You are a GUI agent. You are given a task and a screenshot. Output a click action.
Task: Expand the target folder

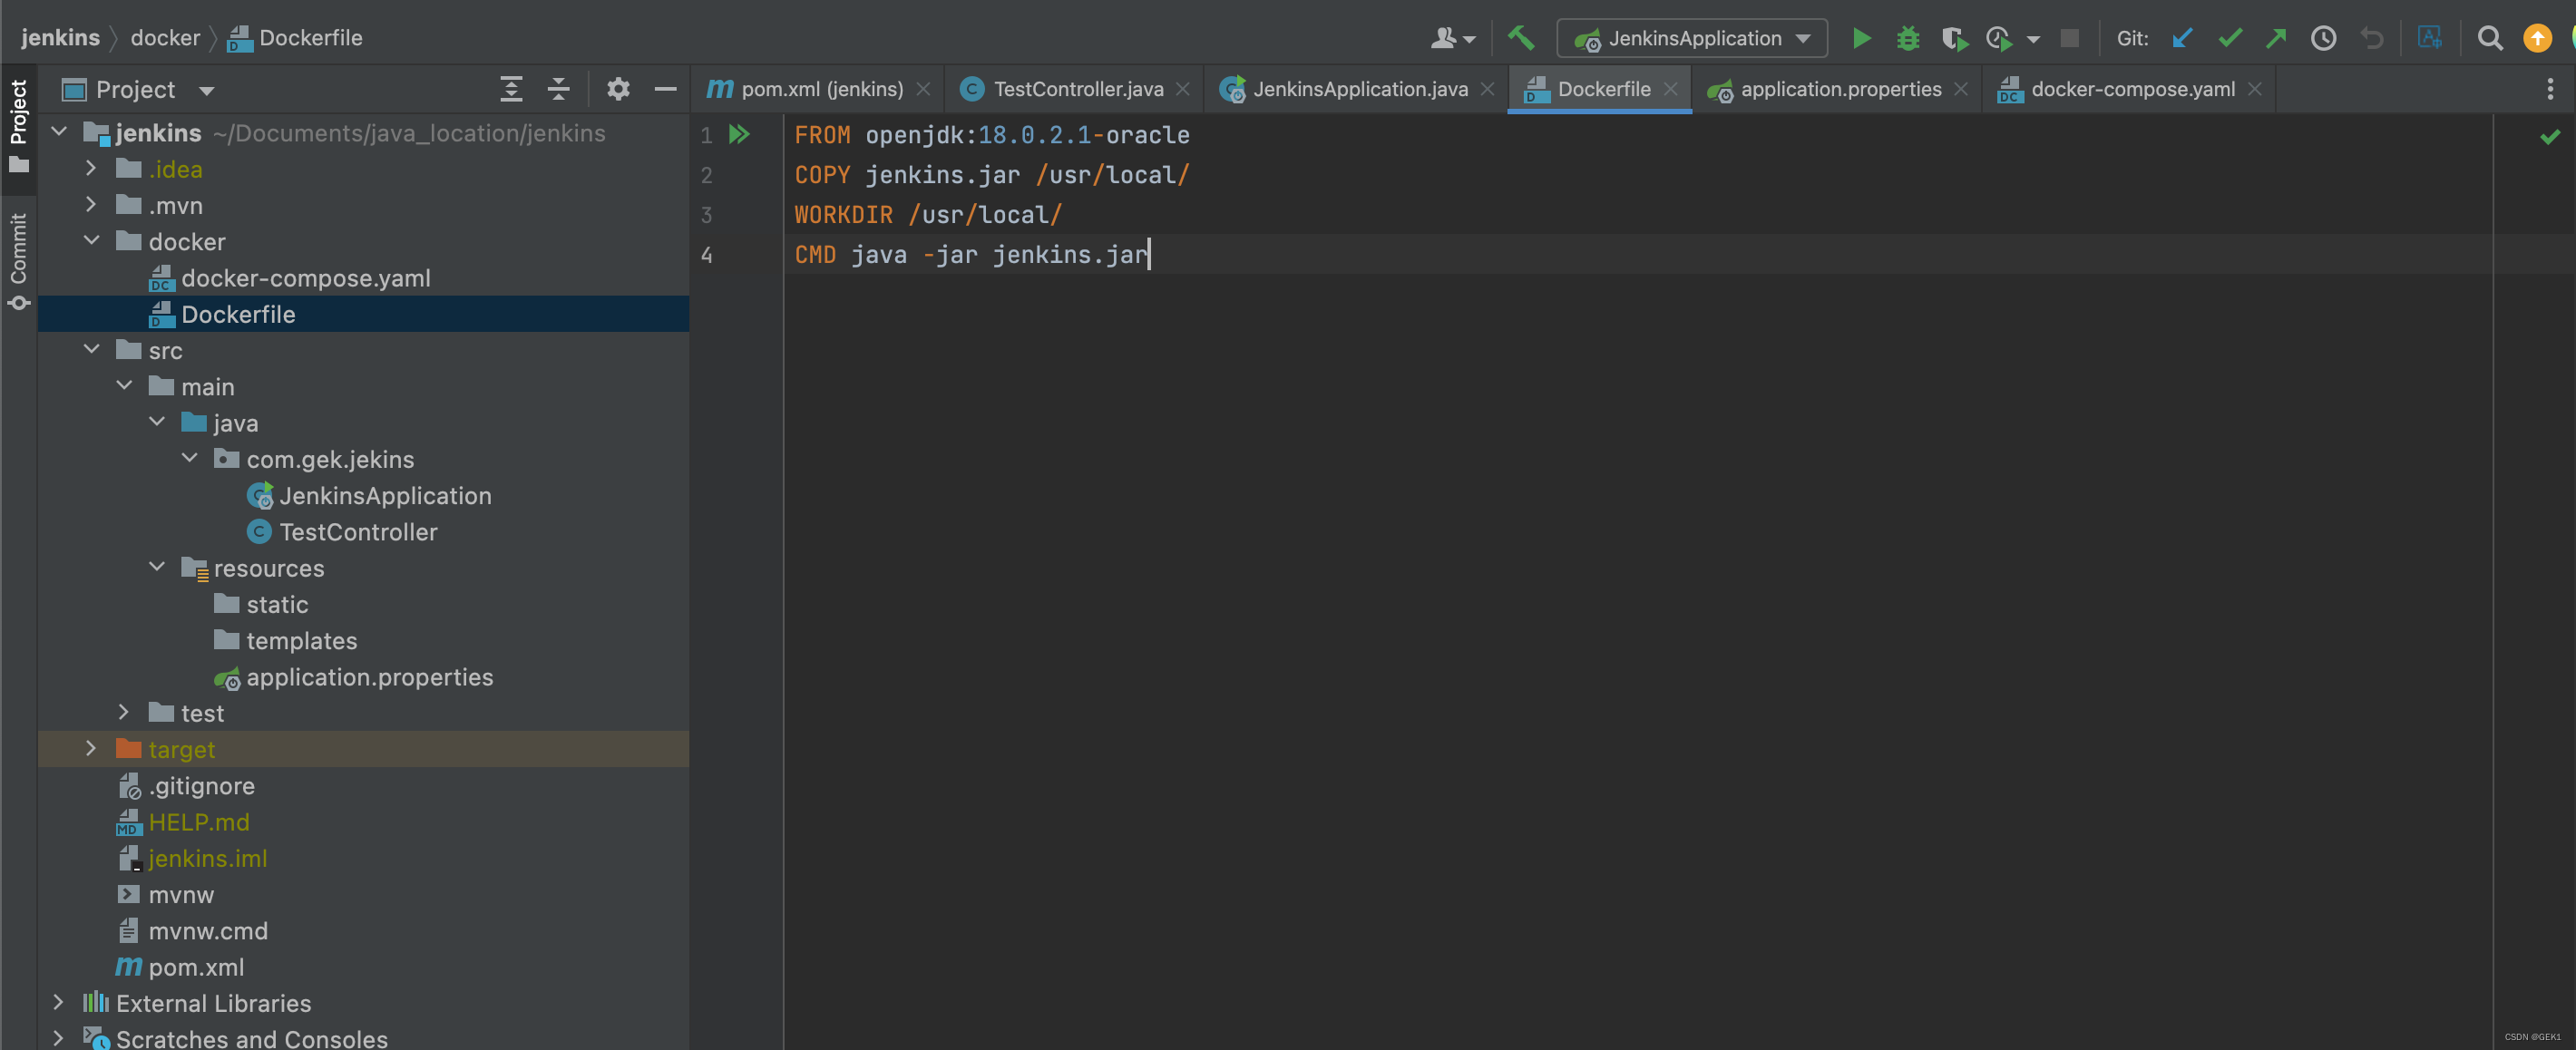[x=91, y=748]
